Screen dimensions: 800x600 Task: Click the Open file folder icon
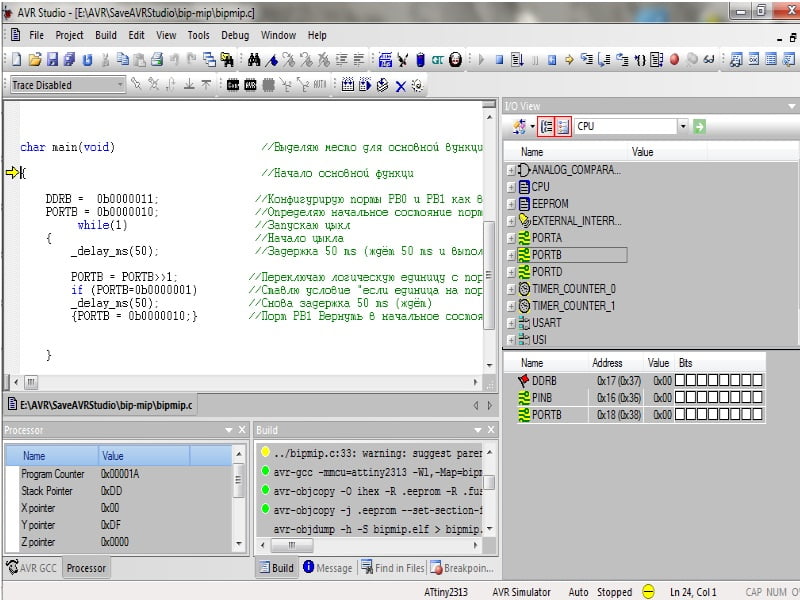pyautogui.click(x=34, y=60)
